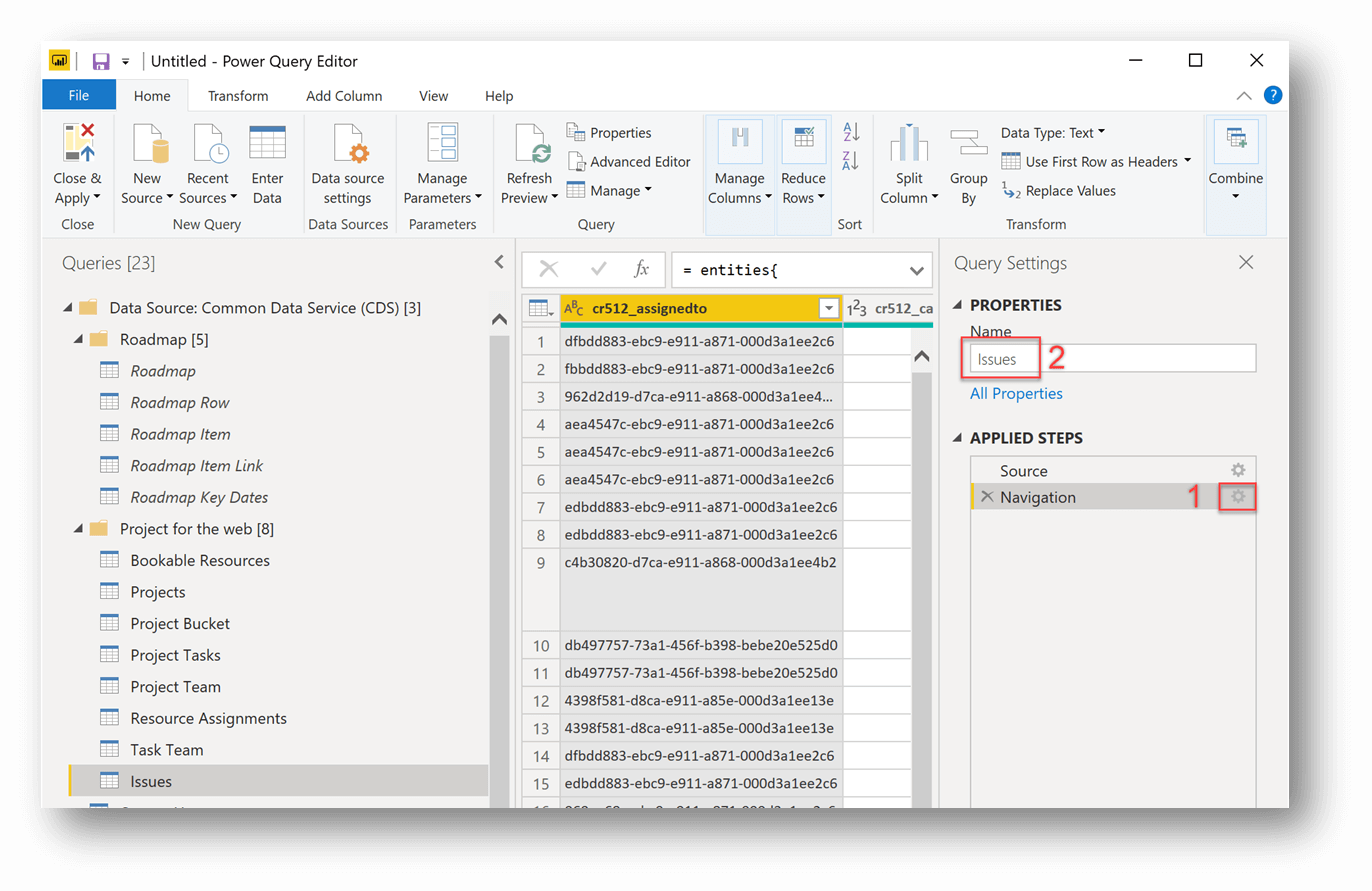Open Source step settings gear
The image size is (1372, 891).
click(x=1238, y=470)
